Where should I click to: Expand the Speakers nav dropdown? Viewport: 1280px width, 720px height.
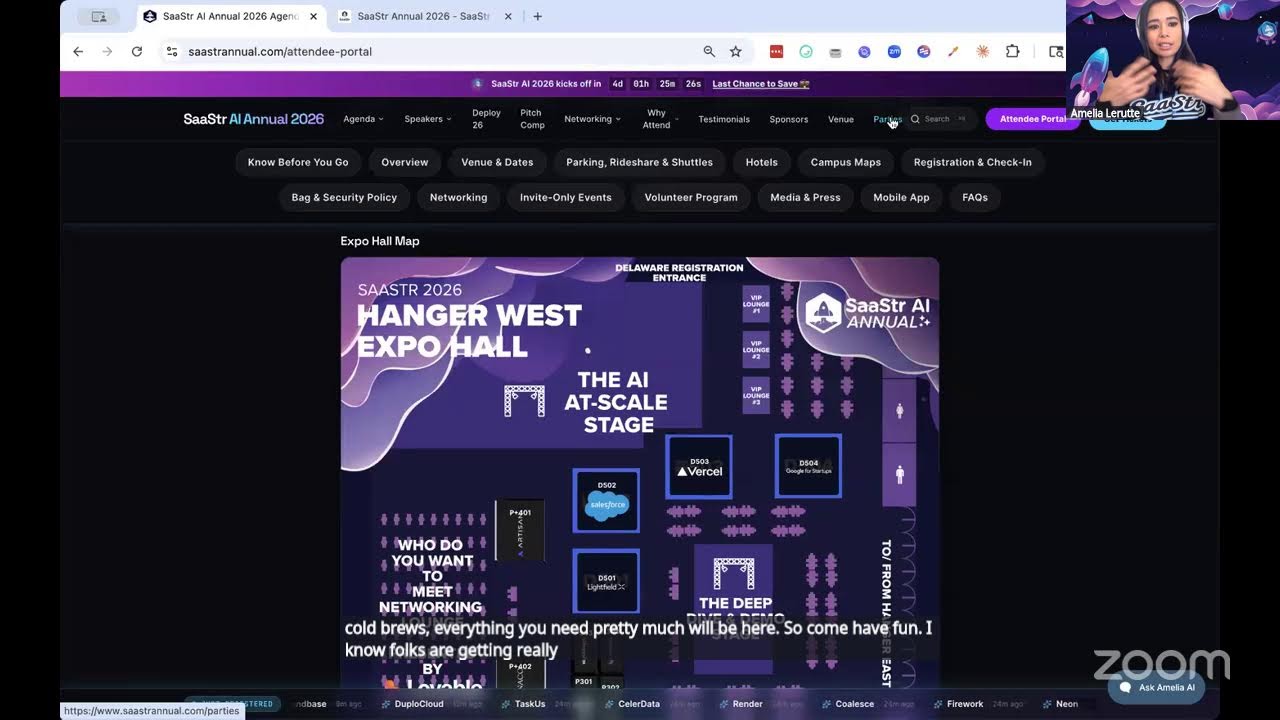427,119
